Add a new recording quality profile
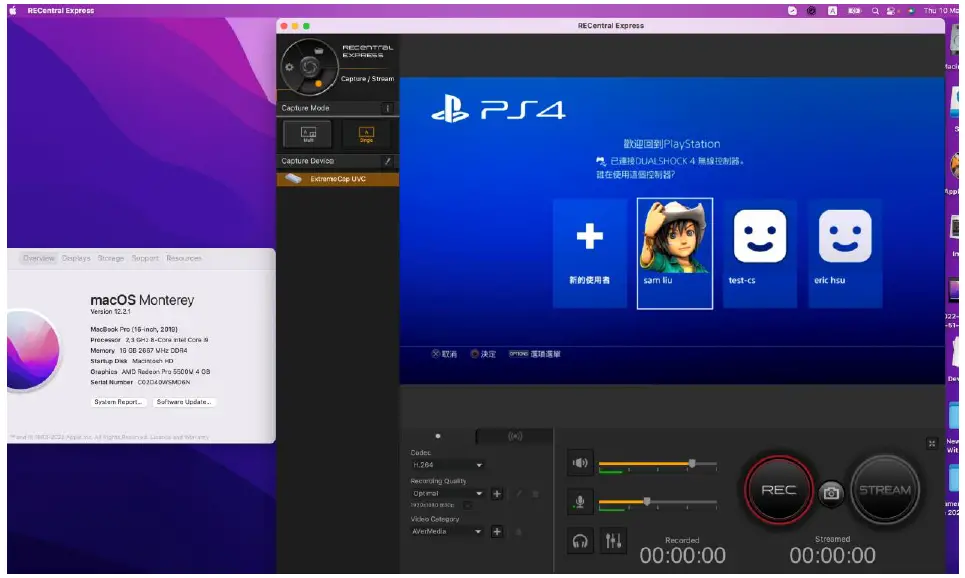Viewport: 965px width, 578px height. (x=497, y=494)
